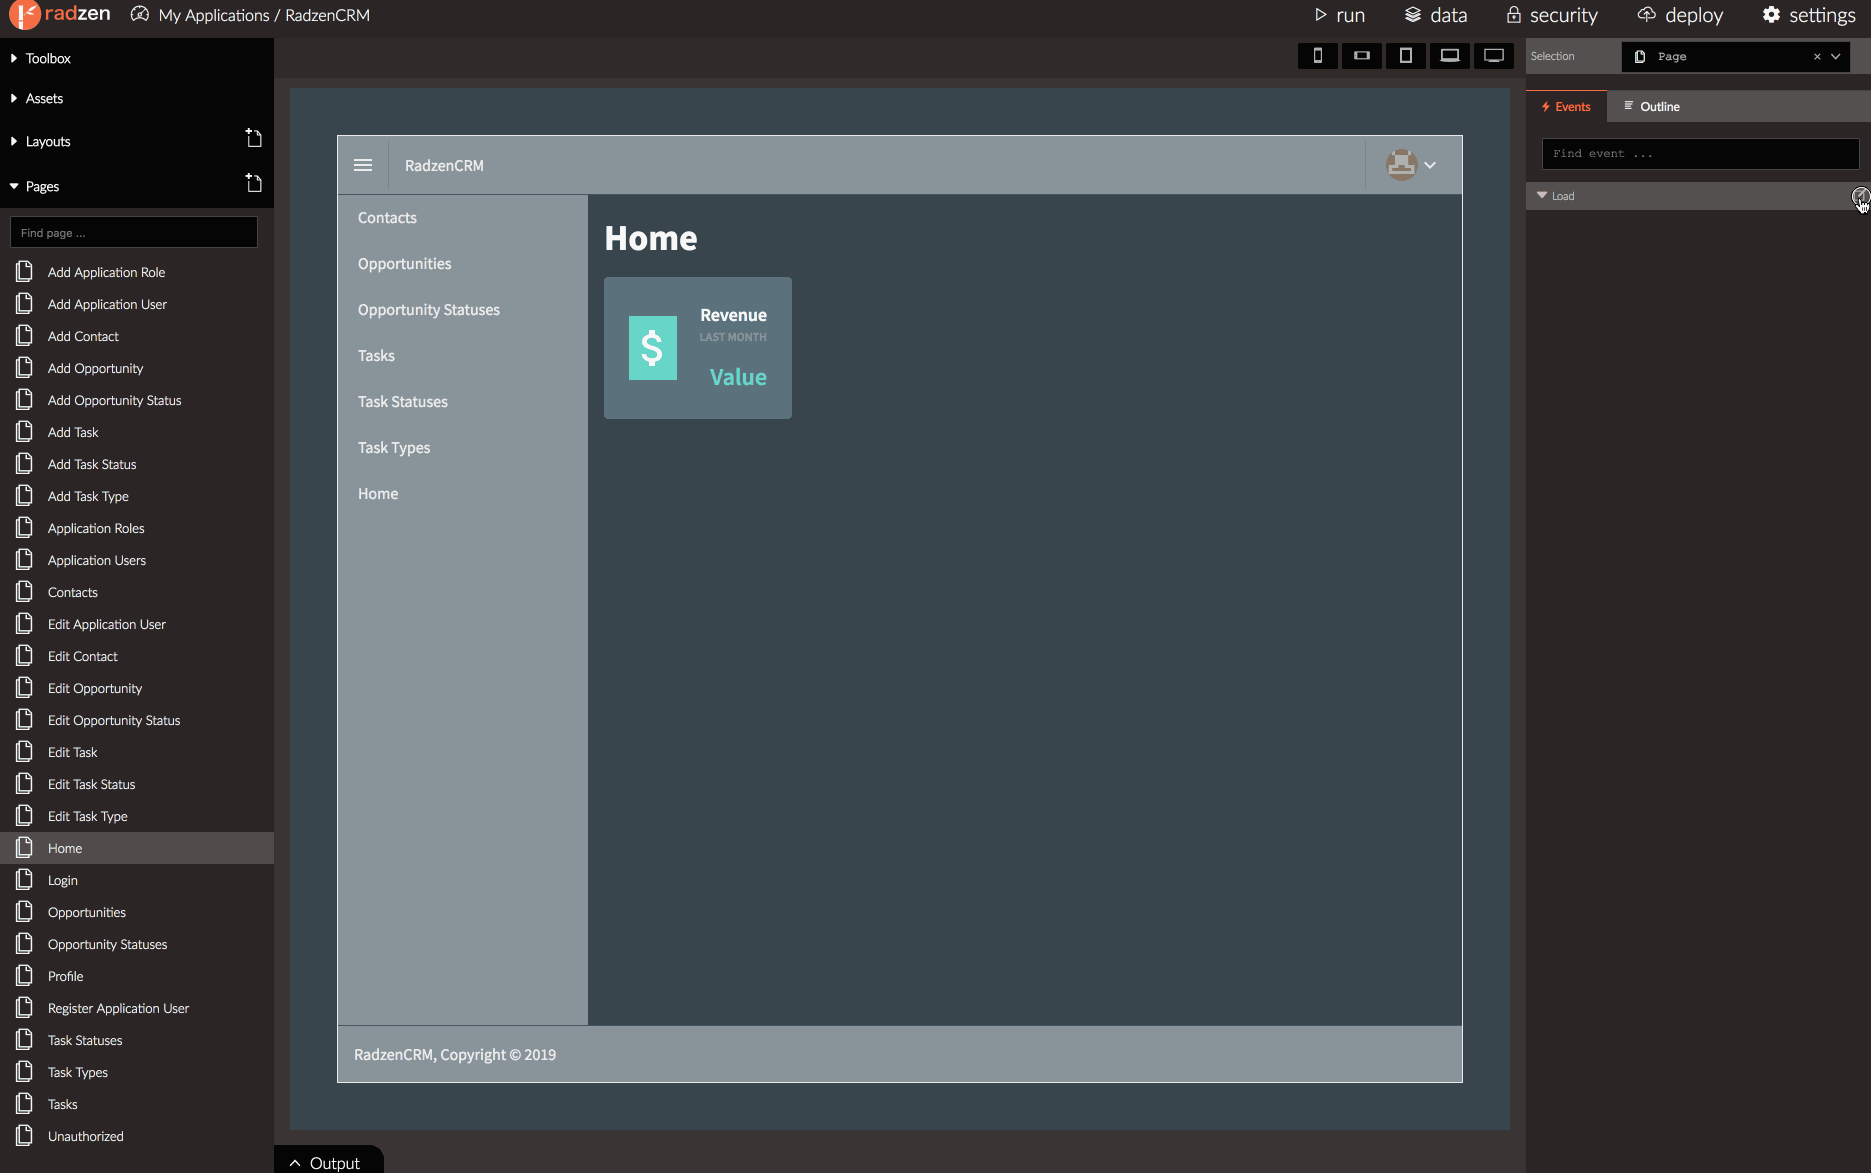Open the Contacts page in list
Viewport: 1871px width, 1173px height.
pyautogui.click(x=73, y=592)
